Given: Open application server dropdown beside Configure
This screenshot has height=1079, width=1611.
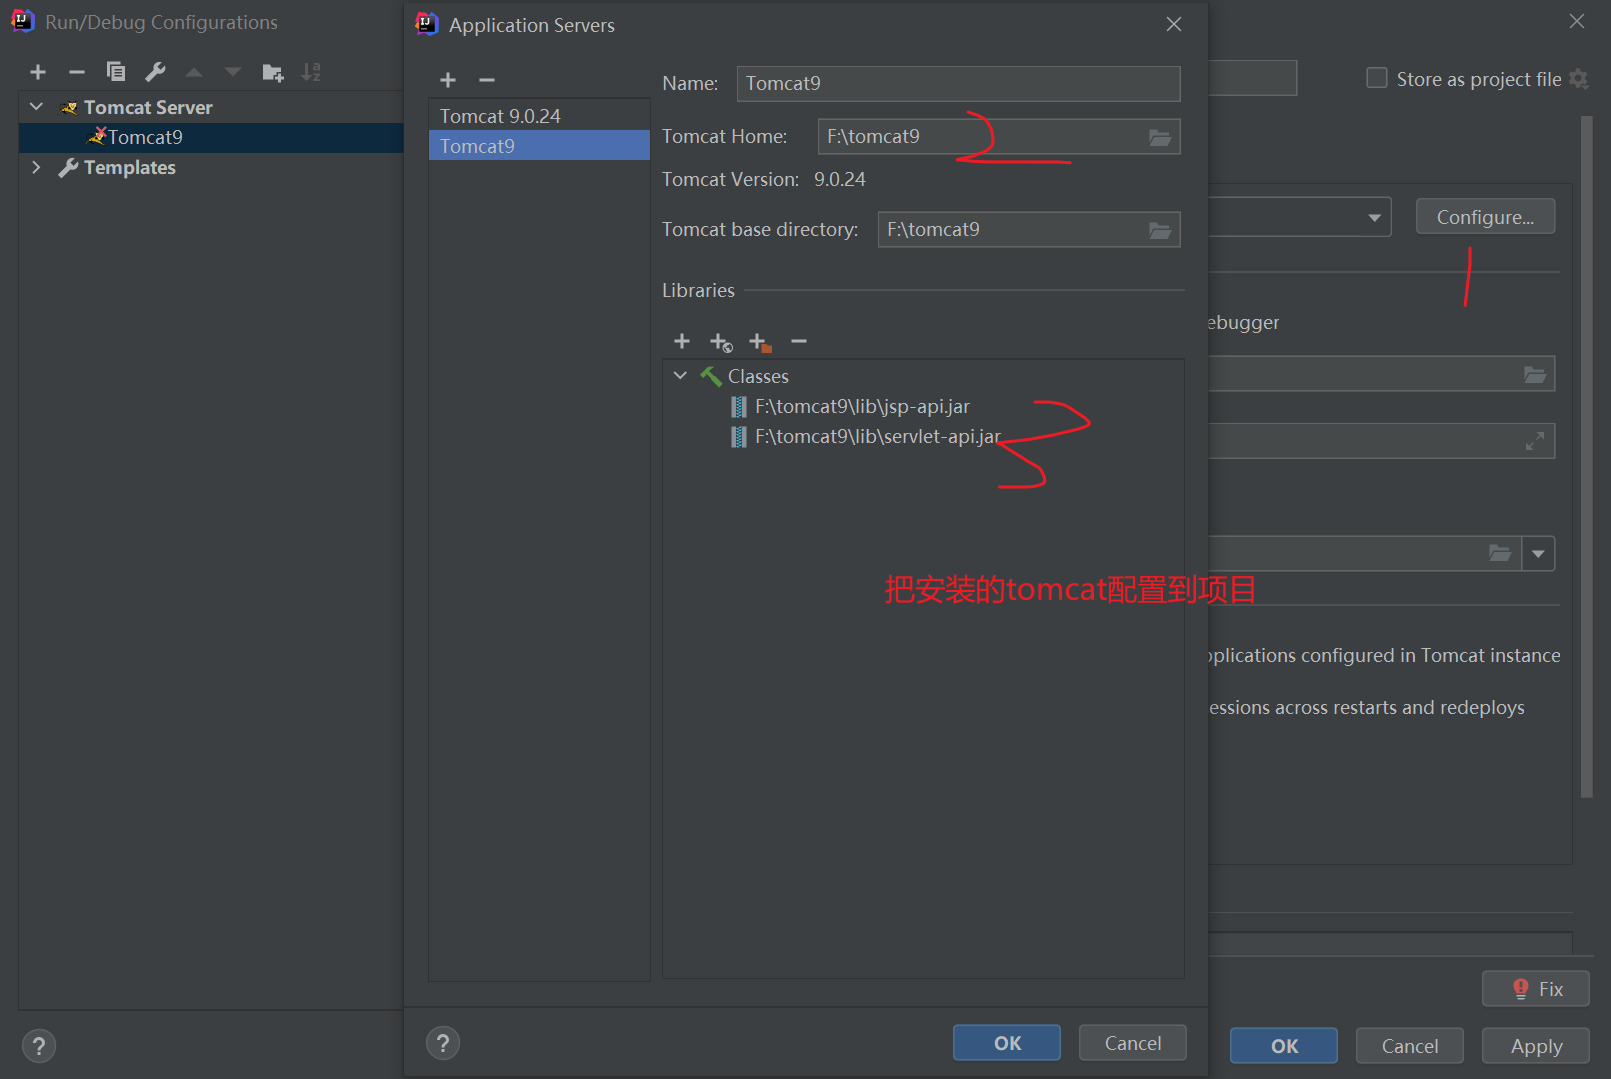Looking at the screenshot, I should [1375, 217].
